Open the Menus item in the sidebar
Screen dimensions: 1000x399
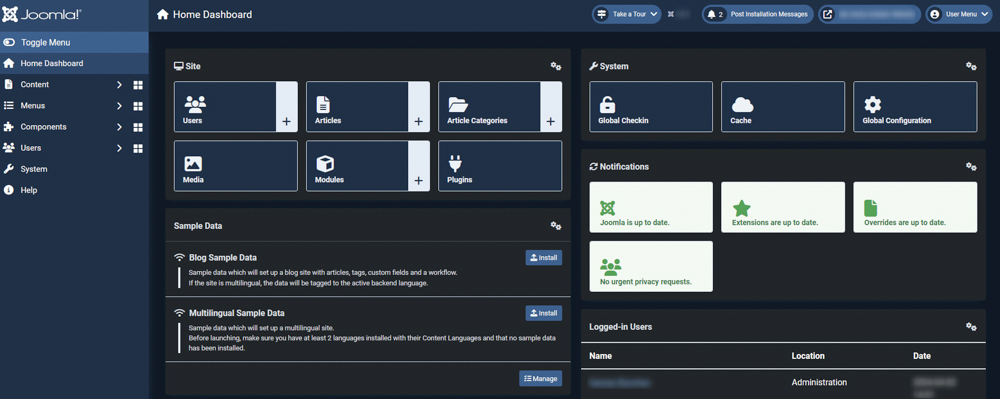(x=33, y=106)
